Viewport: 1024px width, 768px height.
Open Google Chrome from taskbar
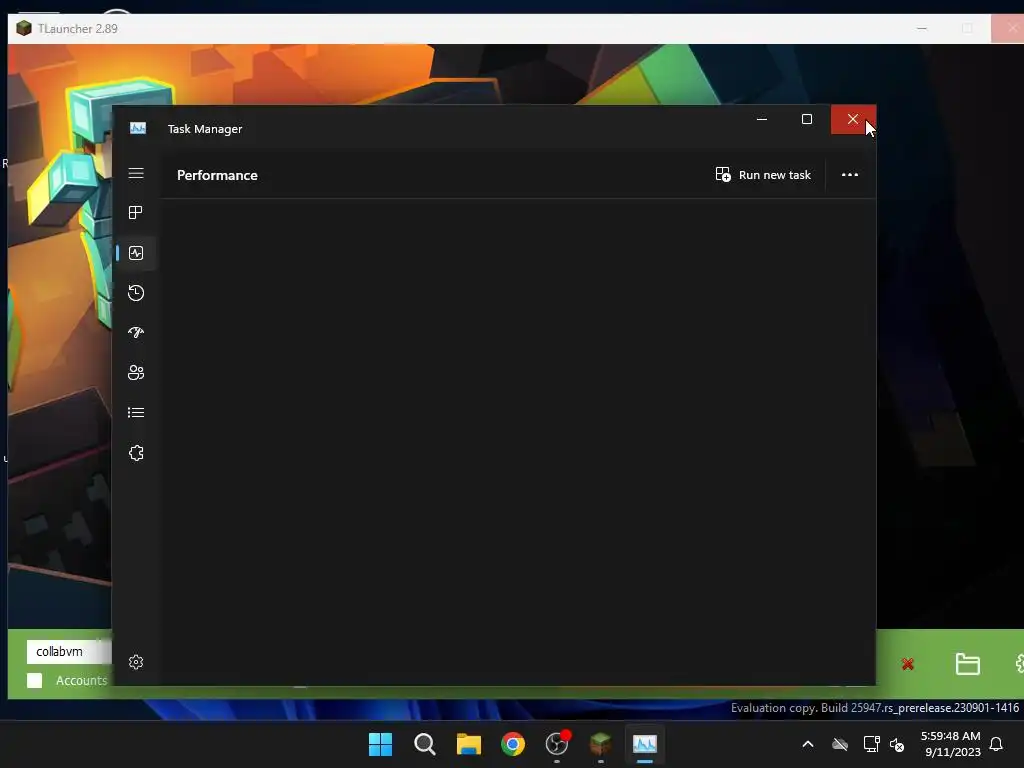tap(513, 744)
